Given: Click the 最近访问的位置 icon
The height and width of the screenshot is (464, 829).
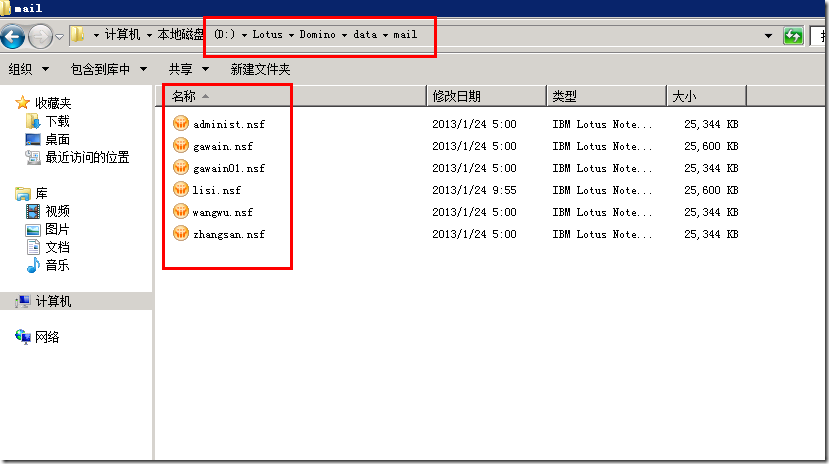Looking at the screenshot, I should click(33, 157).
